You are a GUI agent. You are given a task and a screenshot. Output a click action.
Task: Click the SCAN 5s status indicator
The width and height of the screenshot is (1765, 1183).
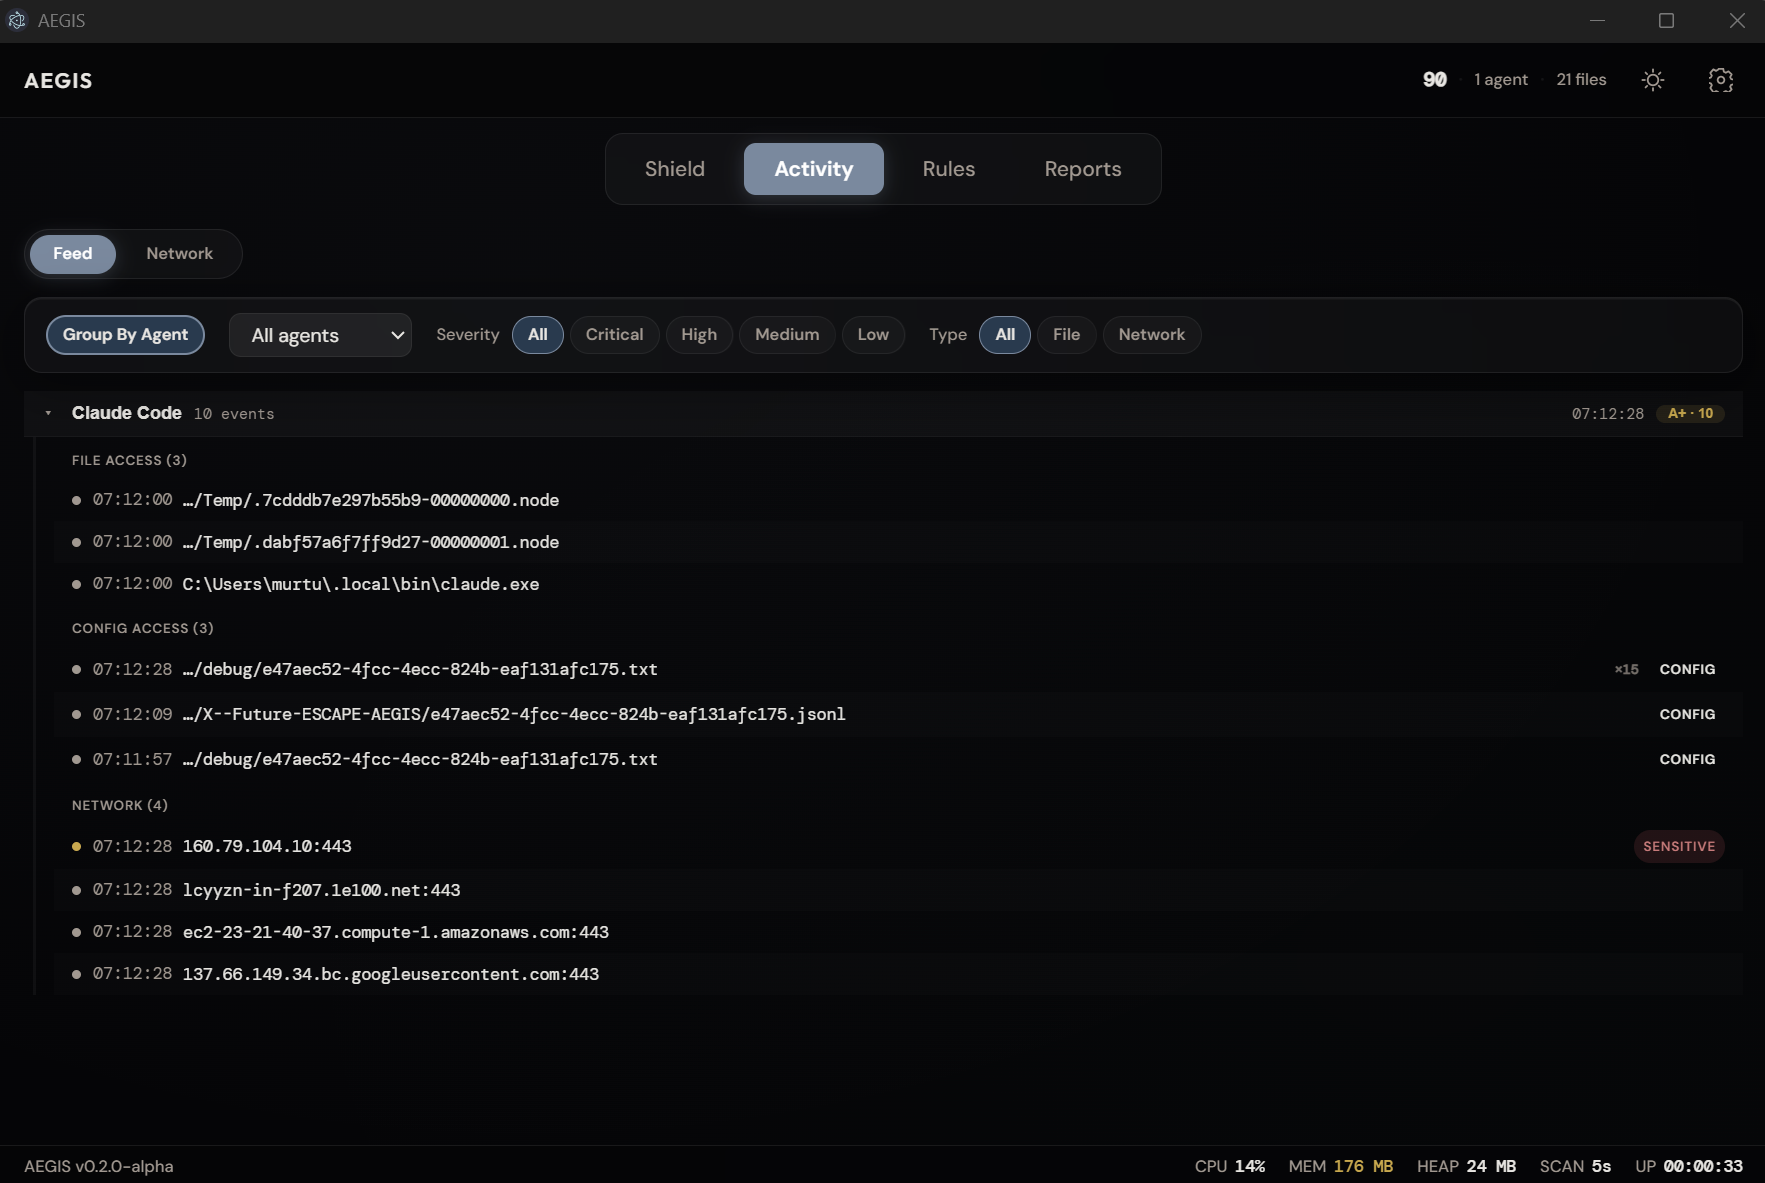click(x=1575, y=1166)
